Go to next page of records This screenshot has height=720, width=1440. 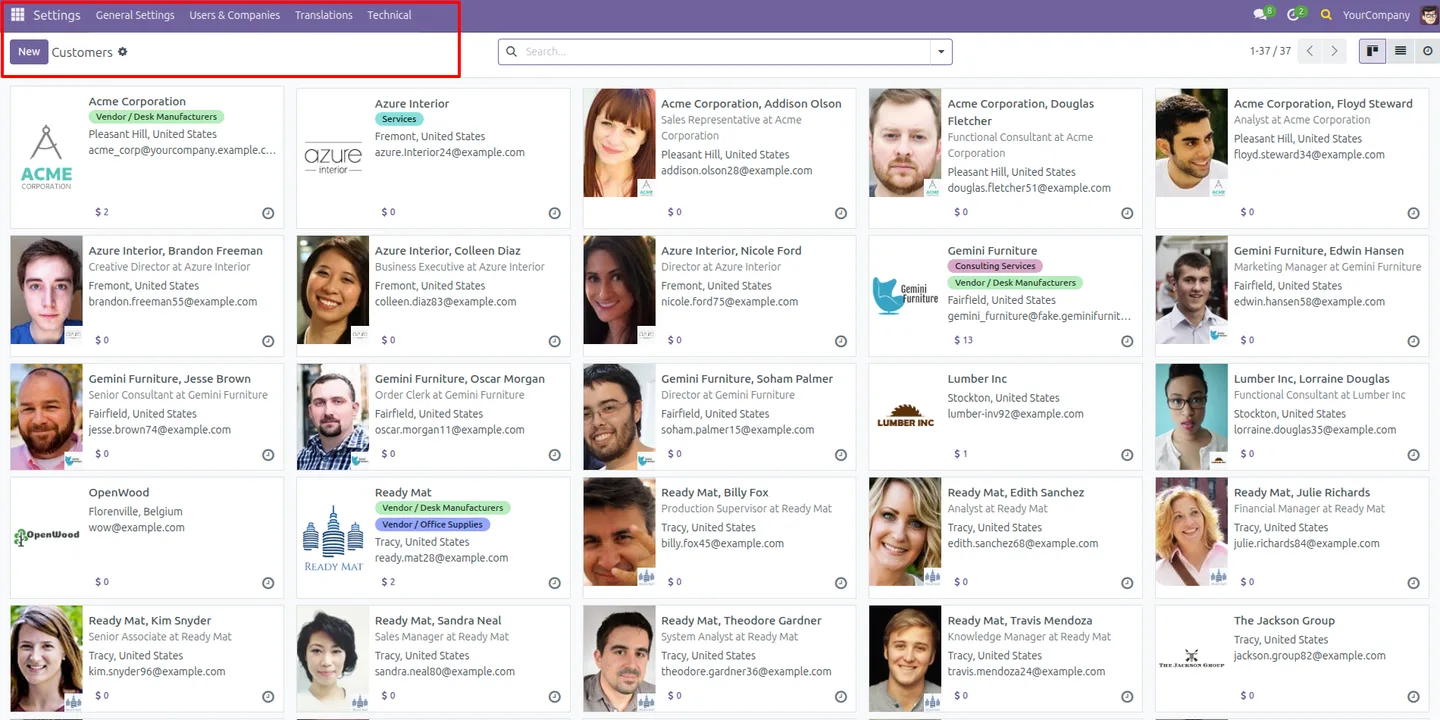tap(1334, 51)
